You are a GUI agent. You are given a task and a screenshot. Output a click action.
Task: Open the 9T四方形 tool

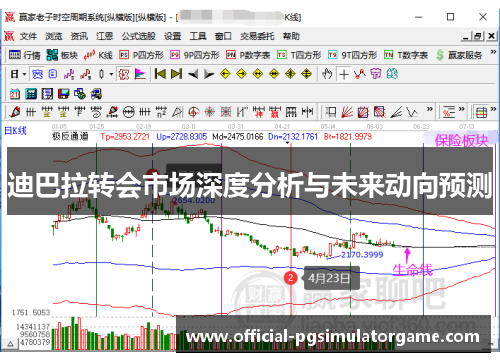[352, 55]
